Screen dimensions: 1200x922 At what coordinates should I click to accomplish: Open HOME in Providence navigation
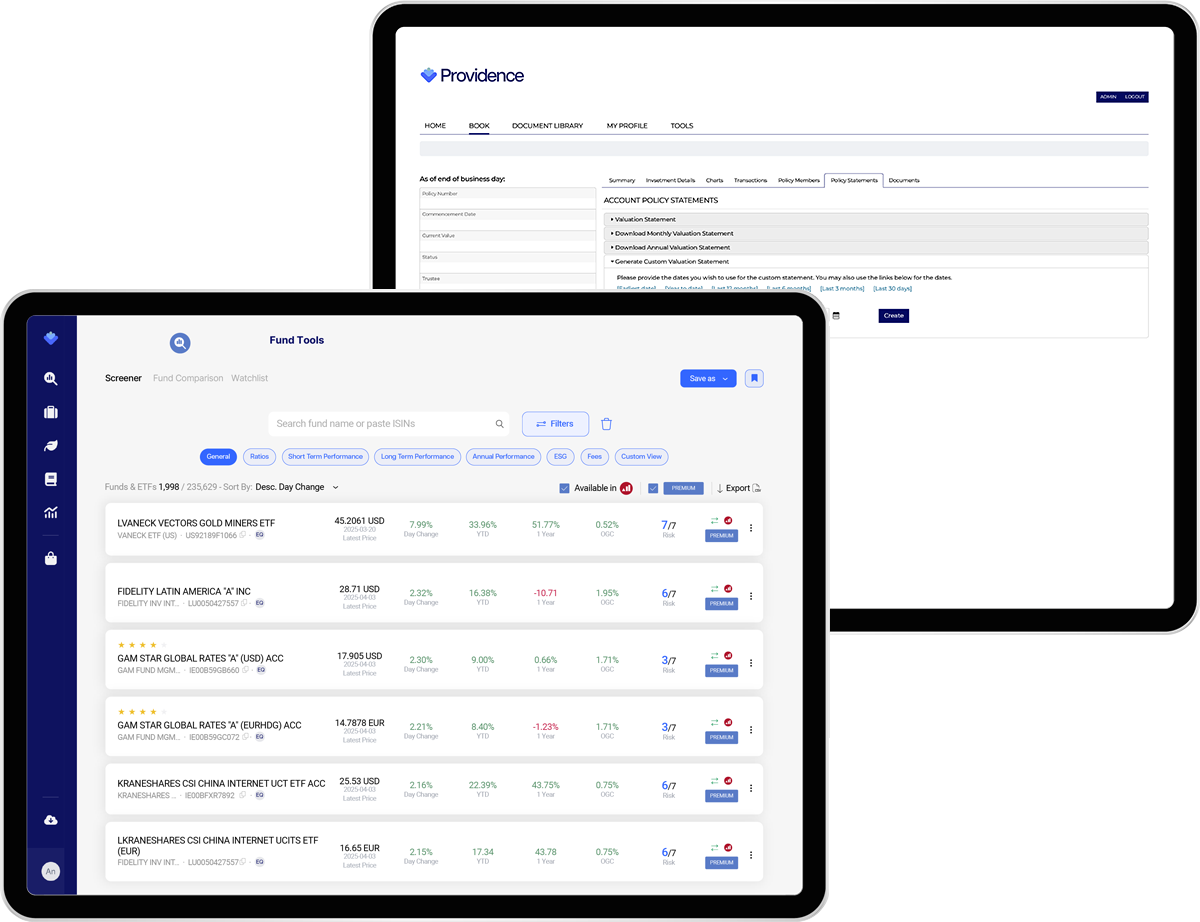[x=435, y=126]
